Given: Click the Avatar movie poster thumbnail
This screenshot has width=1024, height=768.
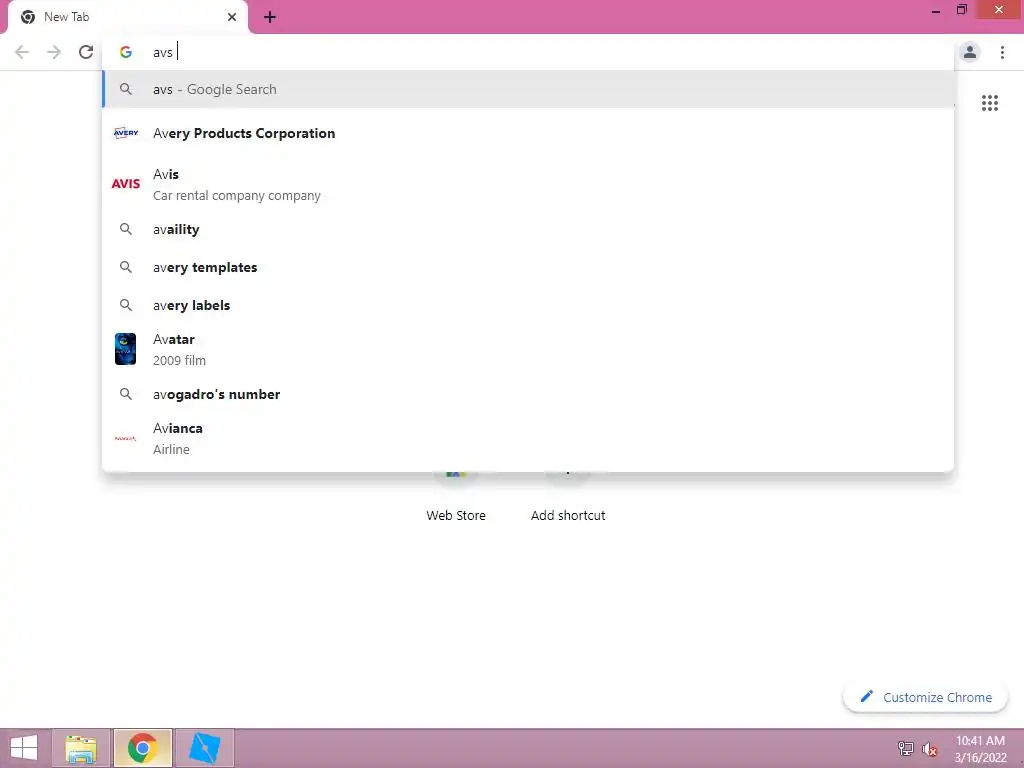Looking at the screenshot, I should 125,349.
